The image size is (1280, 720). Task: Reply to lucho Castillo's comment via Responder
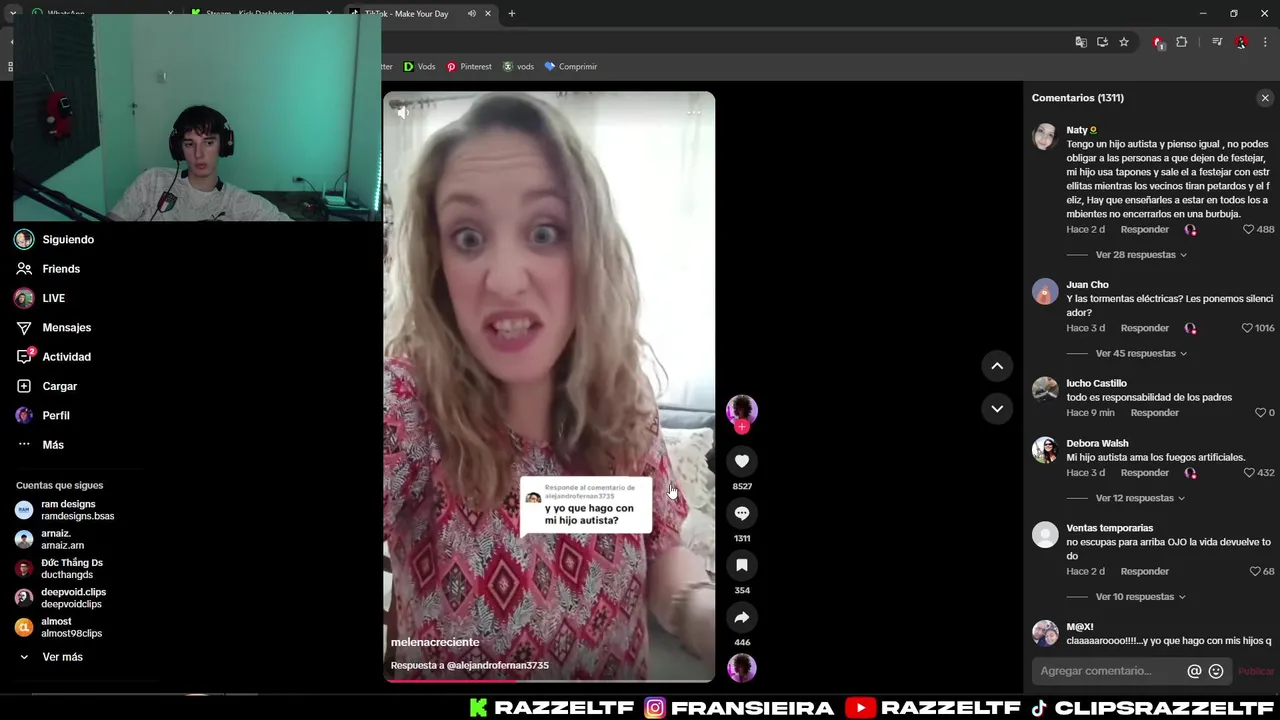(x=1155, y=412)
